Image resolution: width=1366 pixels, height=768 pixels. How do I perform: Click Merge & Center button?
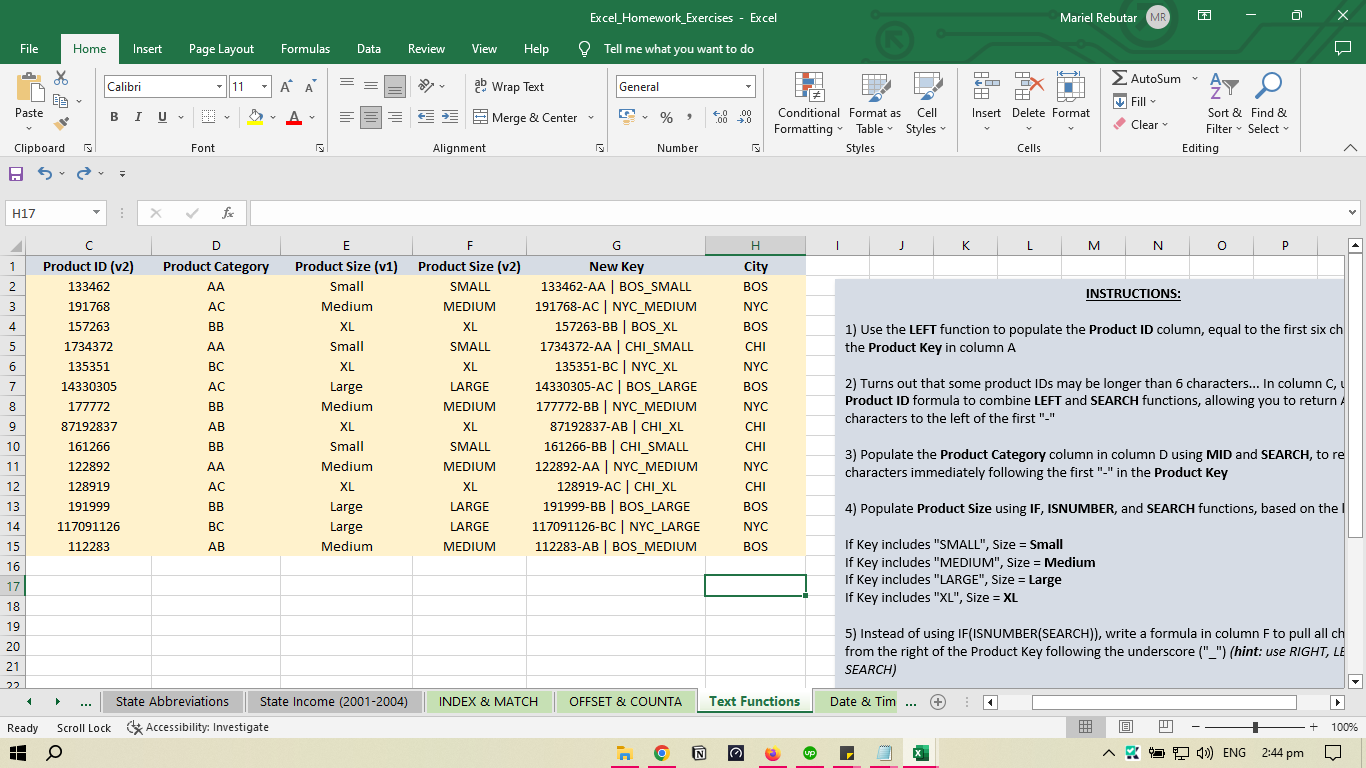pos(525,117)
